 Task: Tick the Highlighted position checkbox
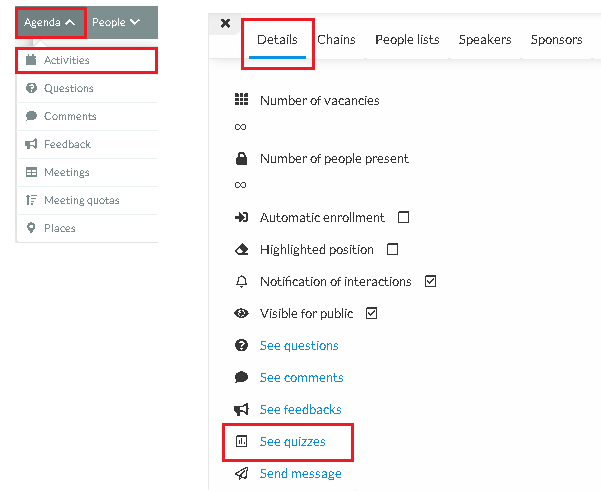pos(392,249)
